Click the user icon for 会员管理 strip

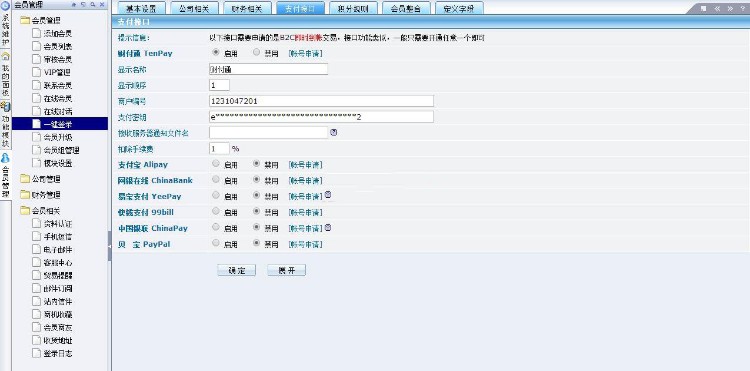[6, 158]
